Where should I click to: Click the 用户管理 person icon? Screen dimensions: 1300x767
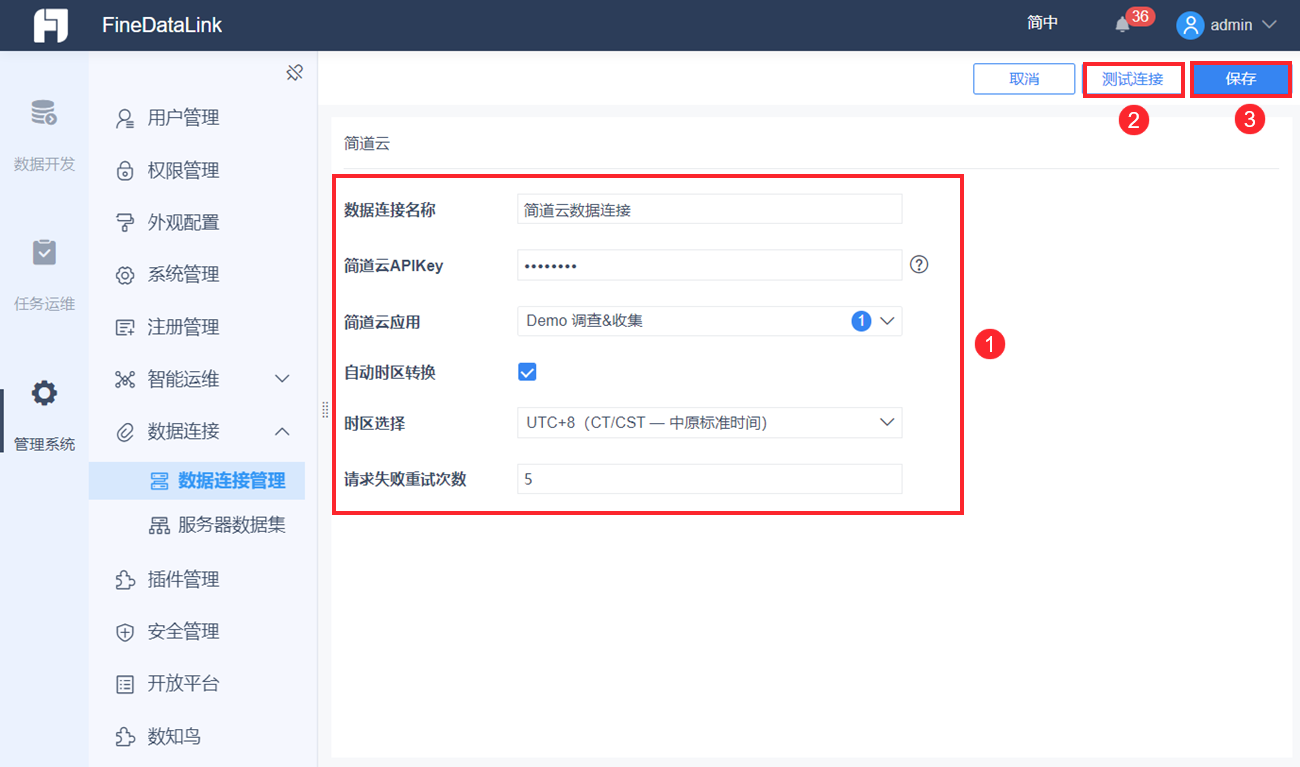[x=125, y=118]
